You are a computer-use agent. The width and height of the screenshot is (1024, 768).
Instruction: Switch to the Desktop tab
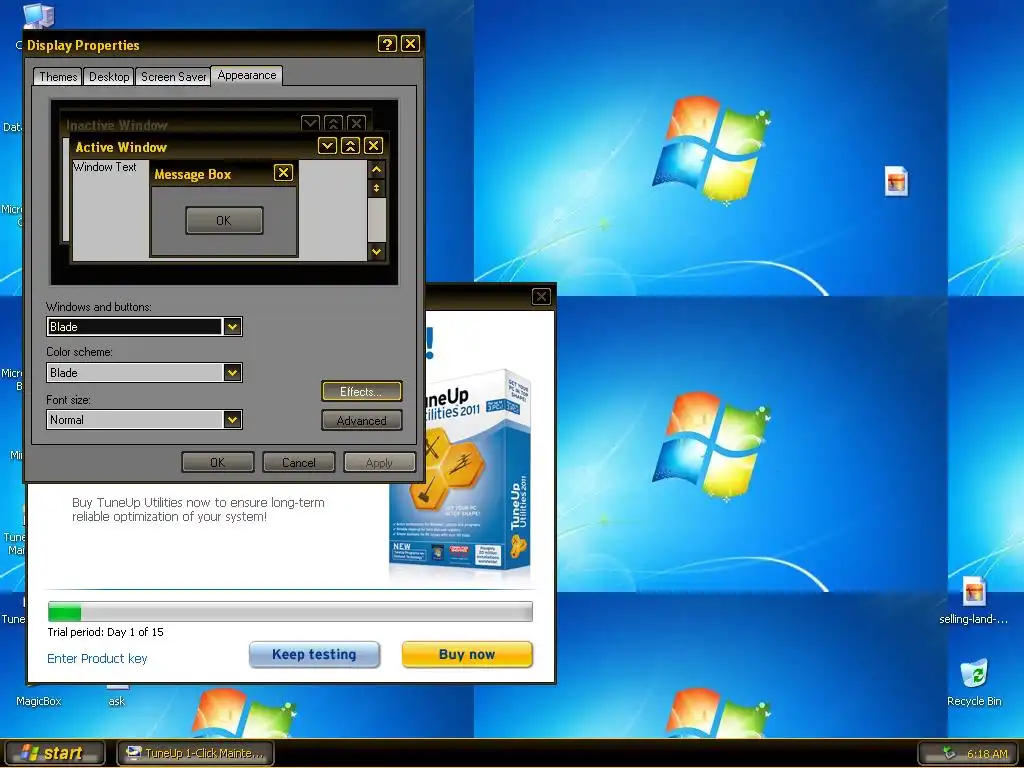[108, 76]
